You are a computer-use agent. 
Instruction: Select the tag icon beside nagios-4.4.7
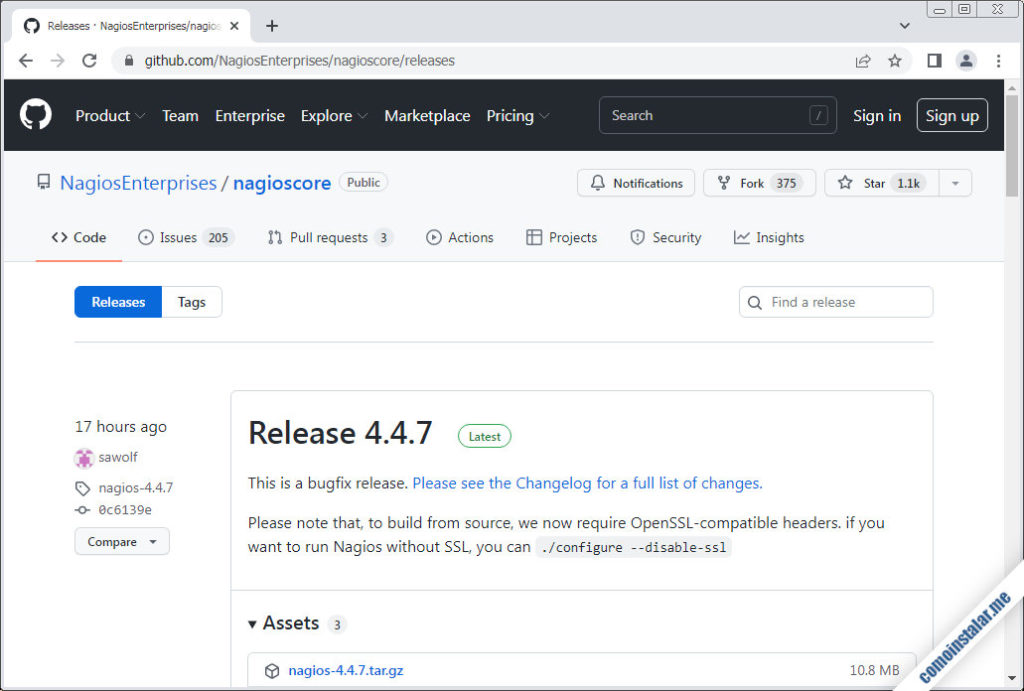click(83, 487)
